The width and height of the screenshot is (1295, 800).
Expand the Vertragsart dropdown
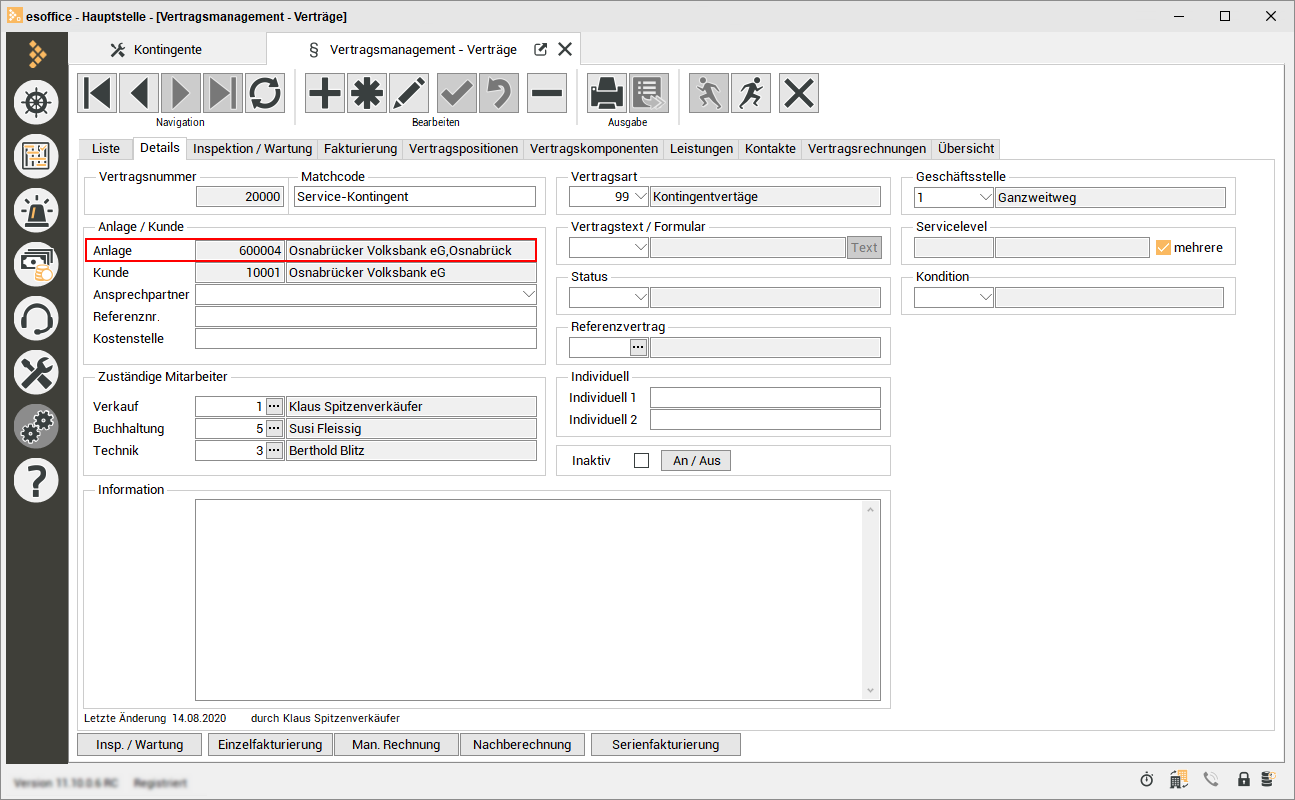tap(640, 197)
